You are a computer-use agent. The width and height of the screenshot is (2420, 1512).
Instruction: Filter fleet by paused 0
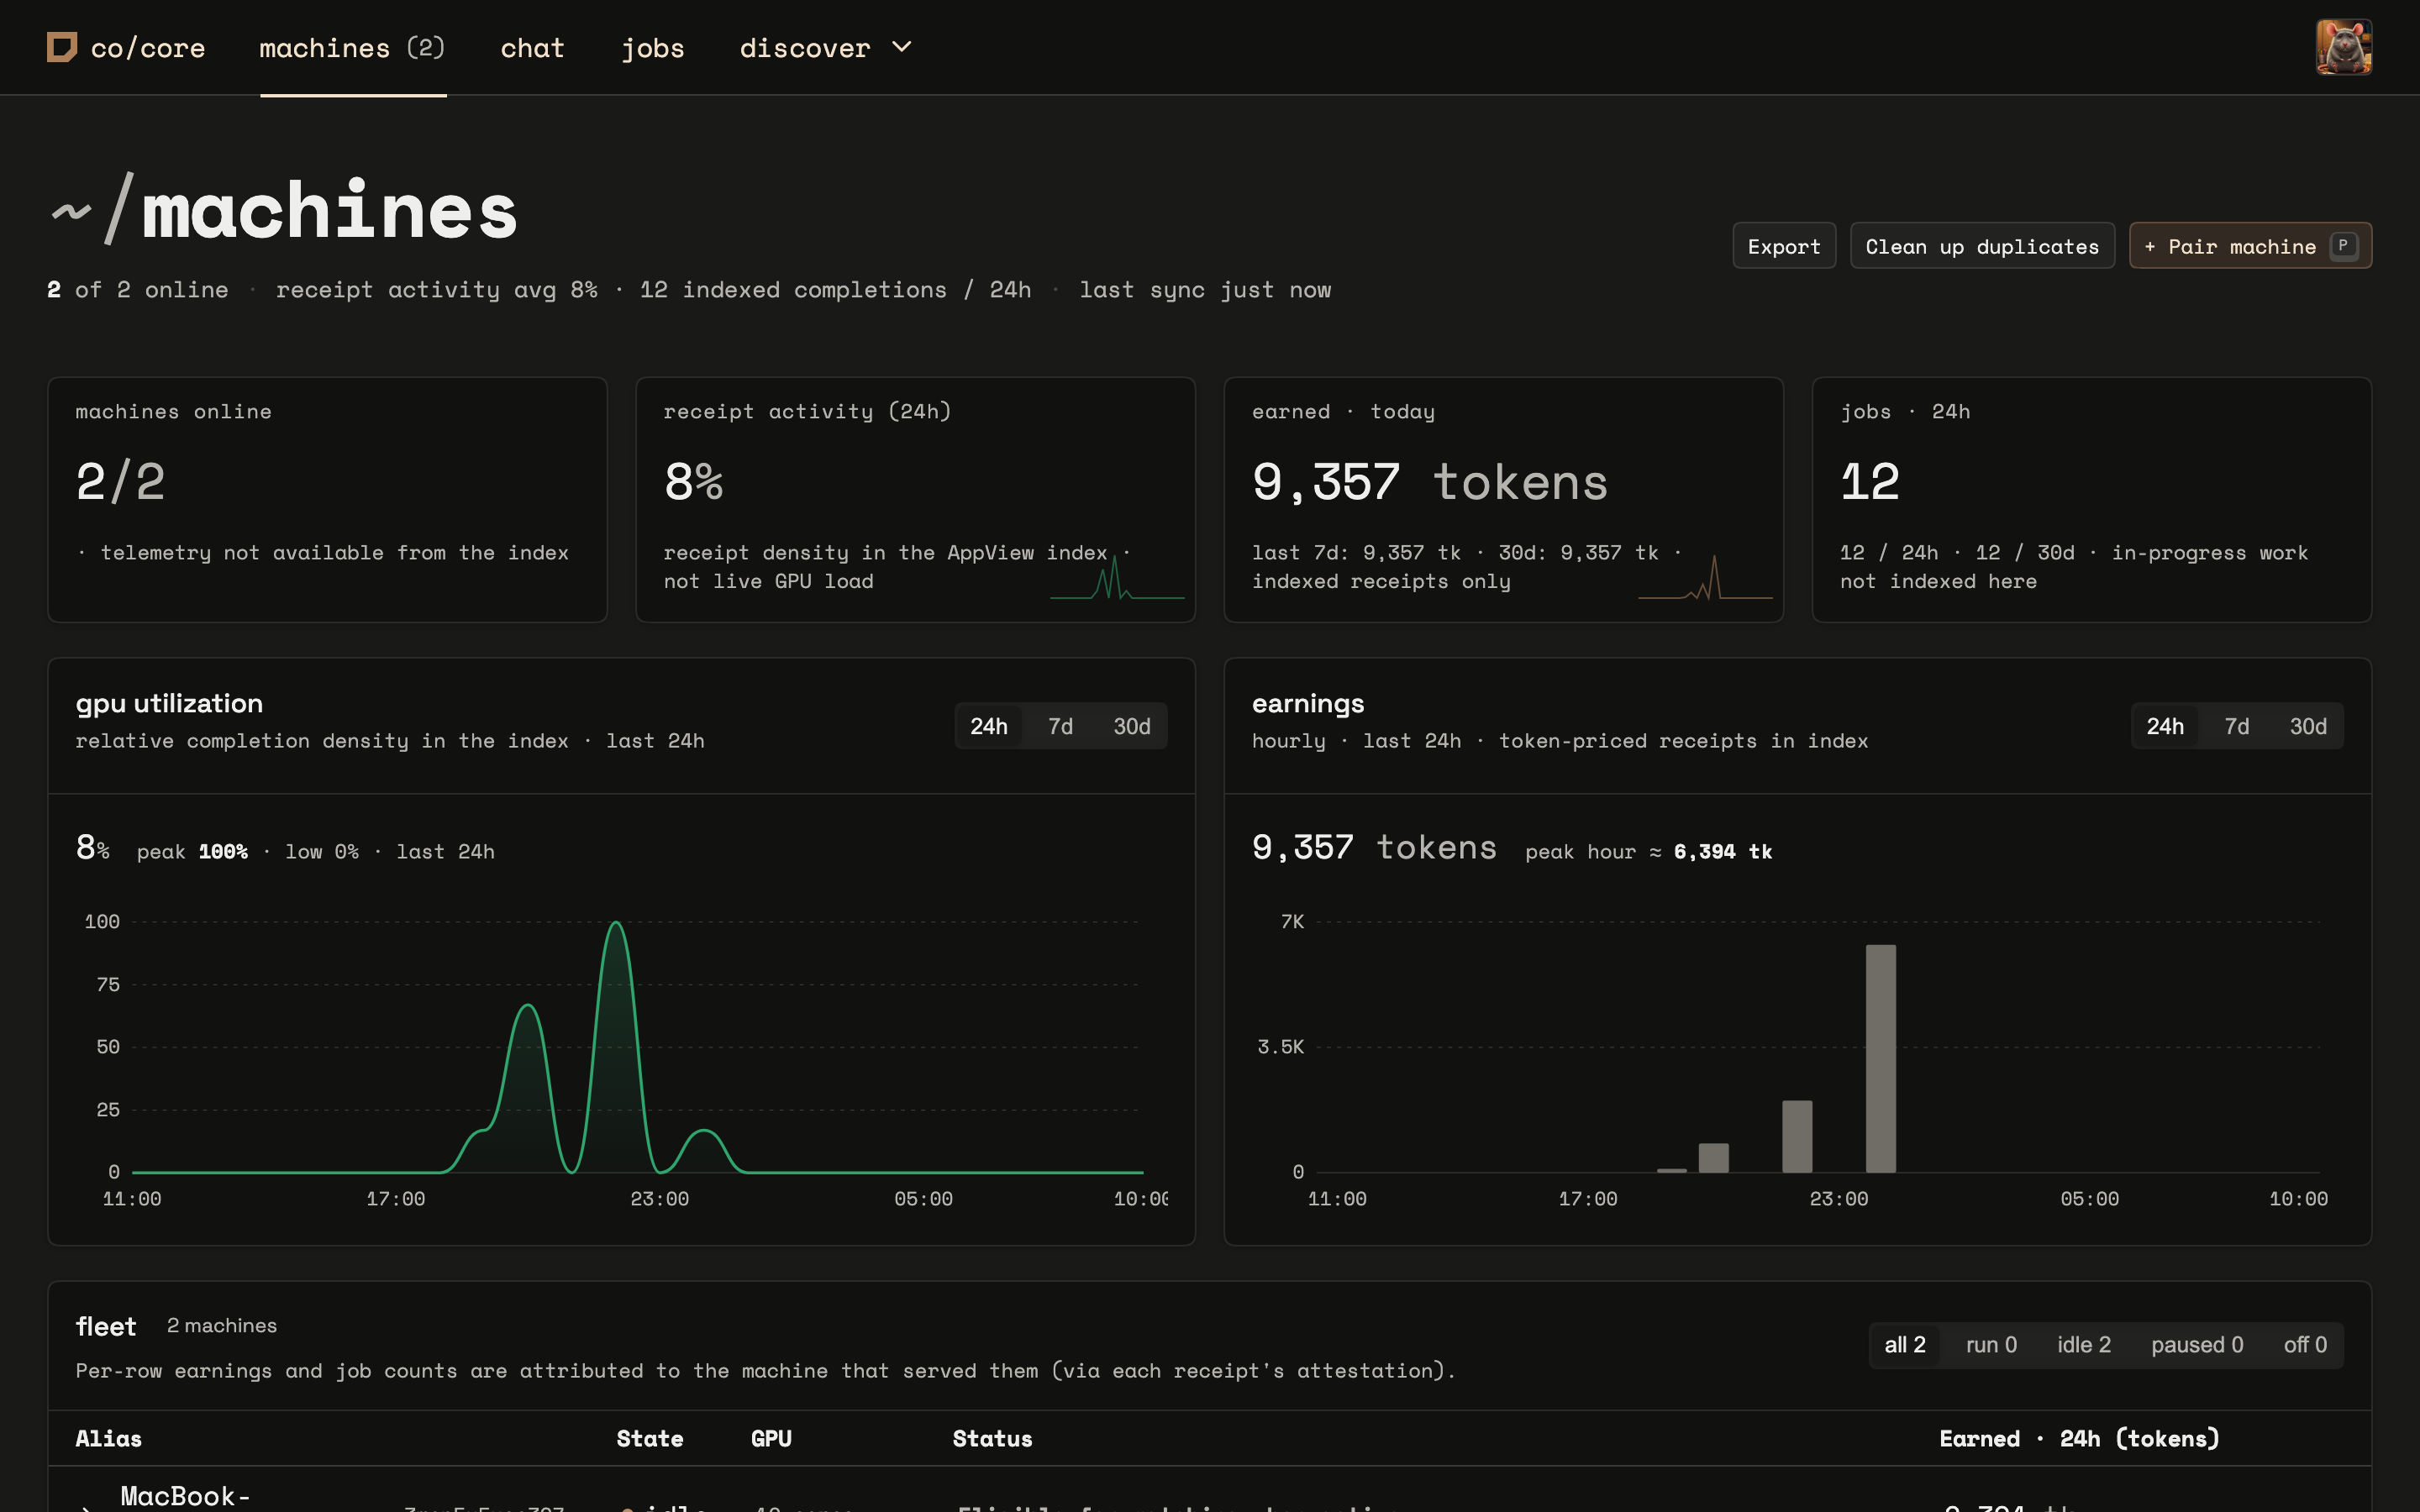(2197, 1345)
